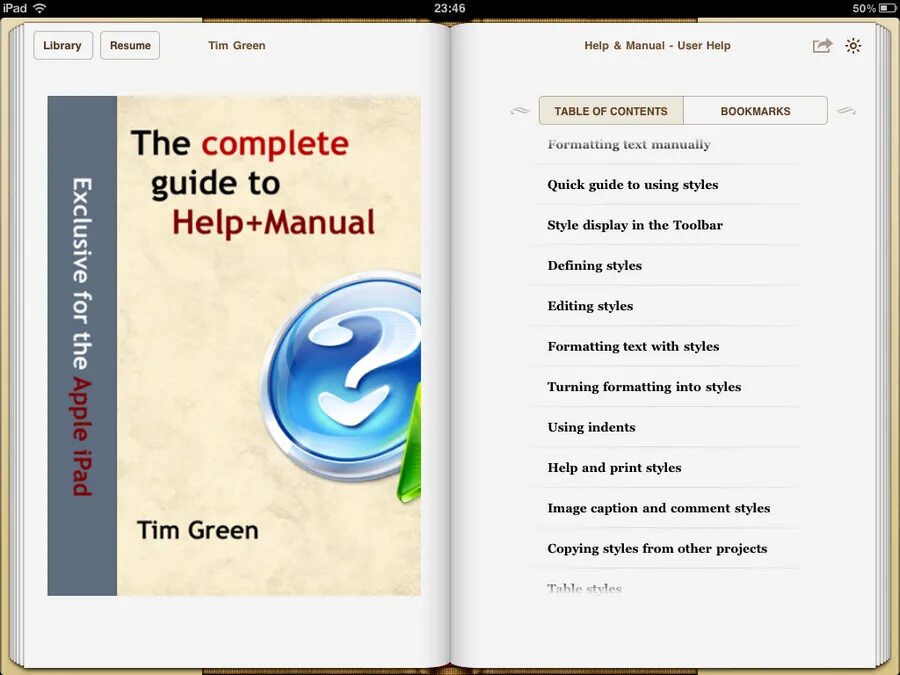Viewport: 900px width, 675px height.
Task: Tap the 50% battery percentage
Action: click(864, 8)
